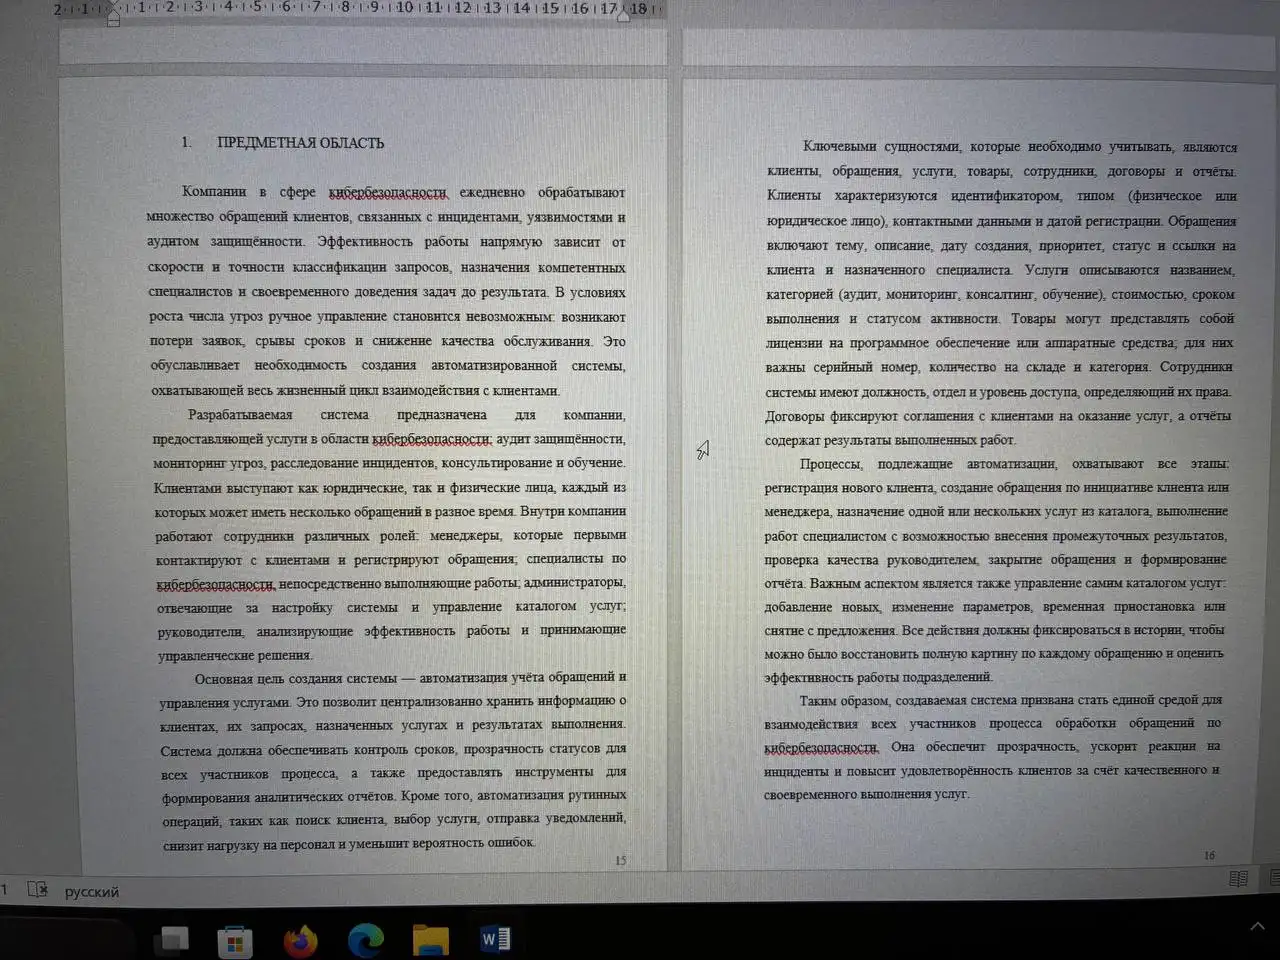Screen dimensions: 1280x960
Task: Click page number 16 on the right page
Action: pos(1209,855)
